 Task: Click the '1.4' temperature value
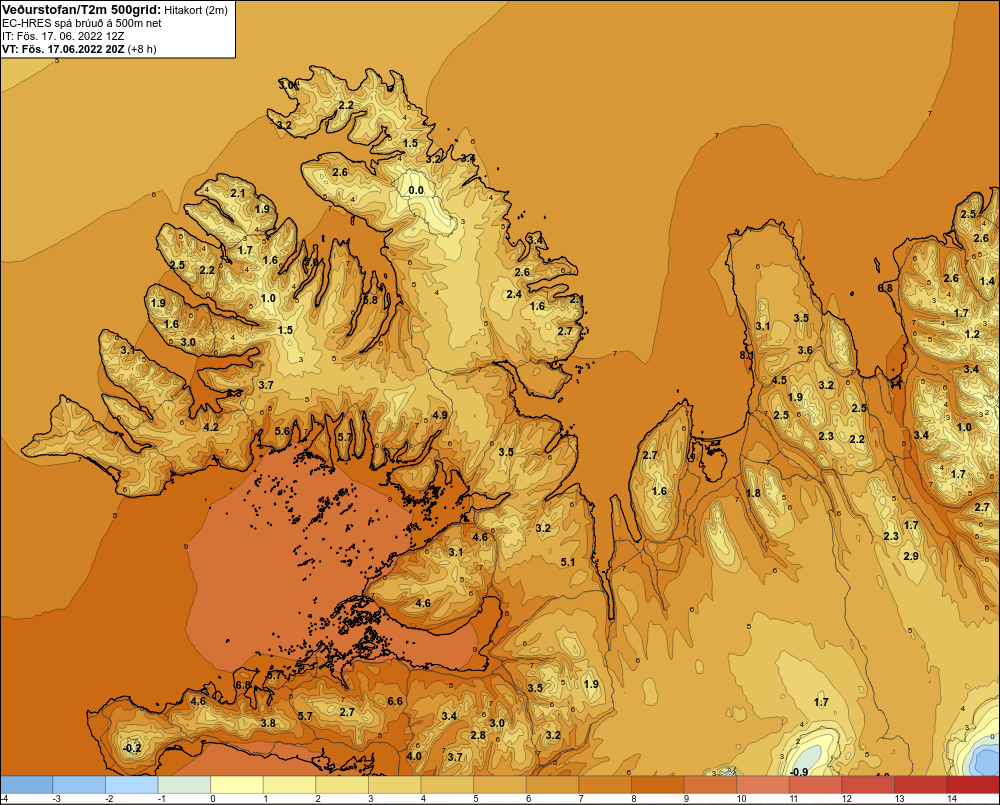pos(987,281)
